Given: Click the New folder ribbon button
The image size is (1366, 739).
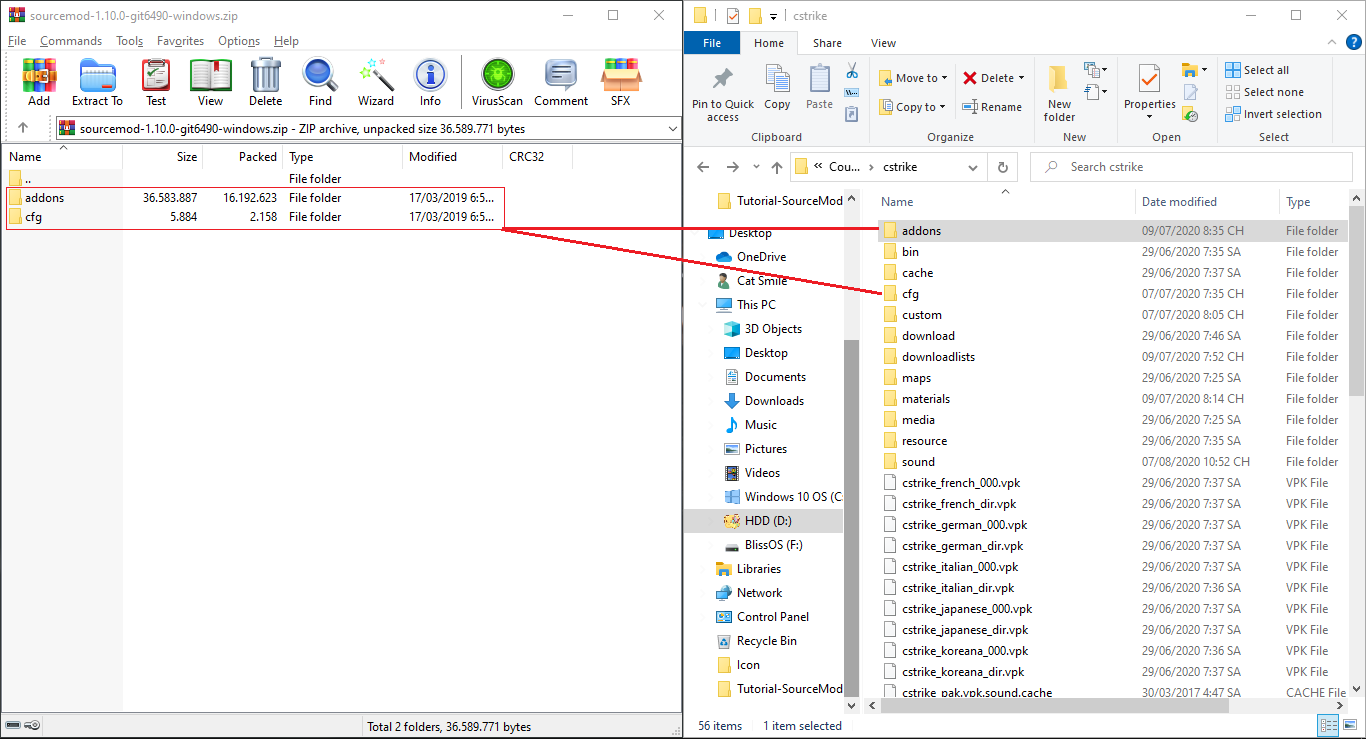Looking at the screenshot, I should pos(1060,93).
